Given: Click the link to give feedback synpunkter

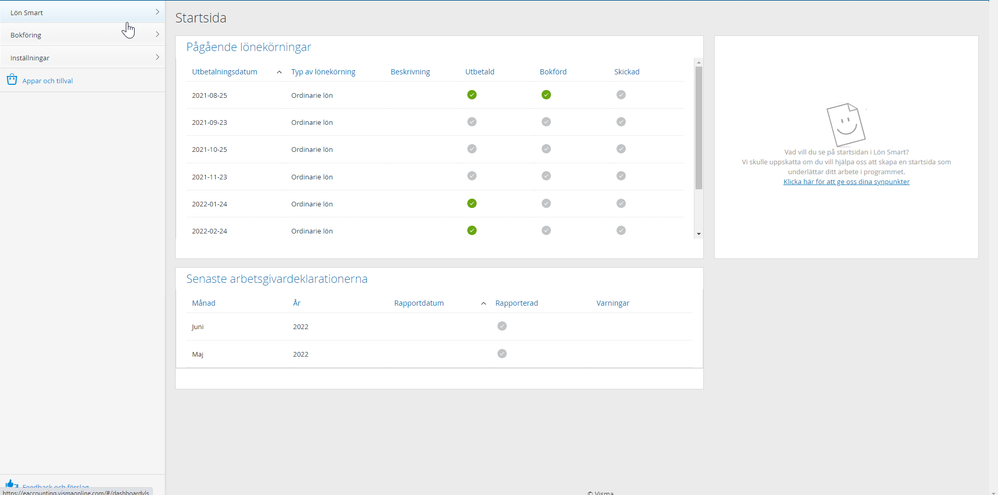Looking at the screenshot, I should (x=846, y=182).
